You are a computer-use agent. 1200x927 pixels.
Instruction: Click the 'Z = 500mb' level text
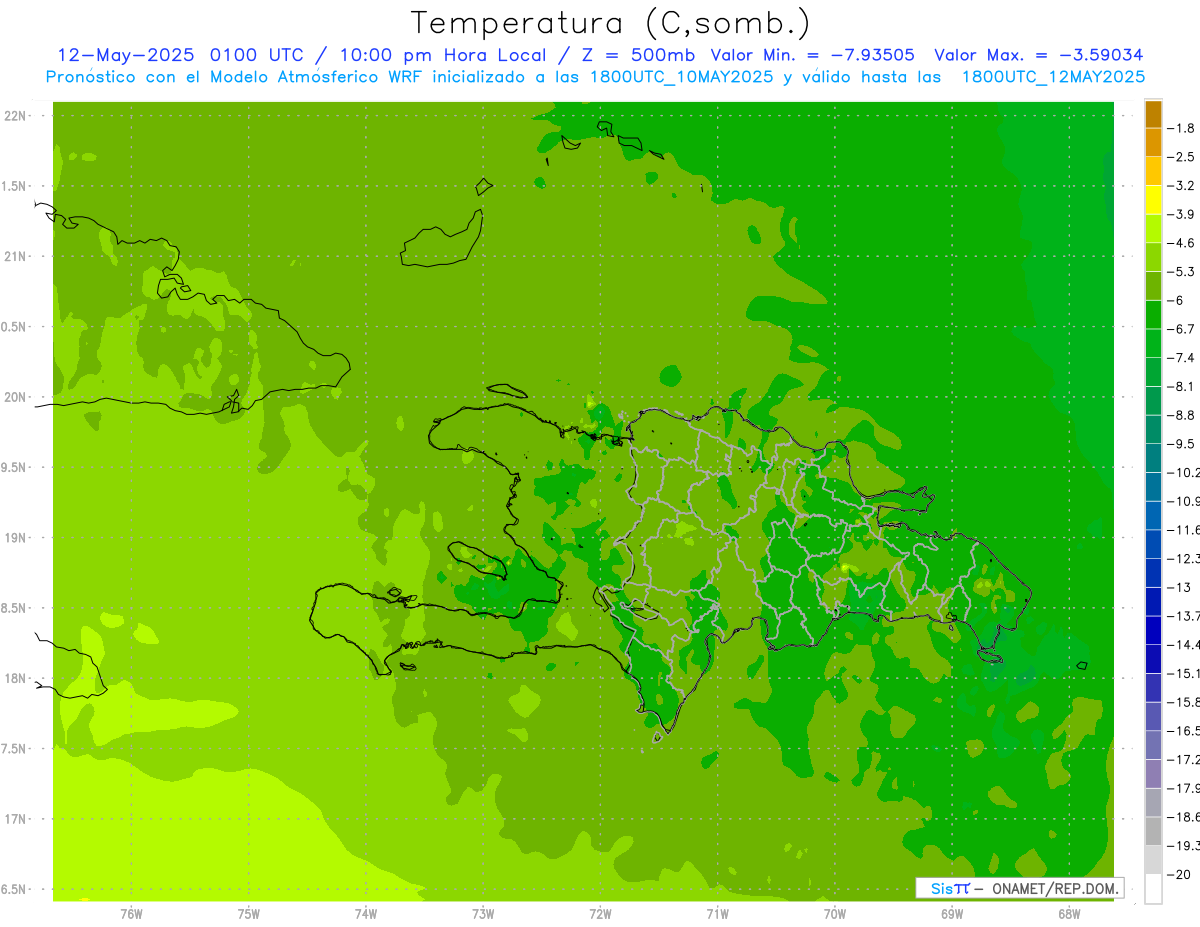click(639, 55)
